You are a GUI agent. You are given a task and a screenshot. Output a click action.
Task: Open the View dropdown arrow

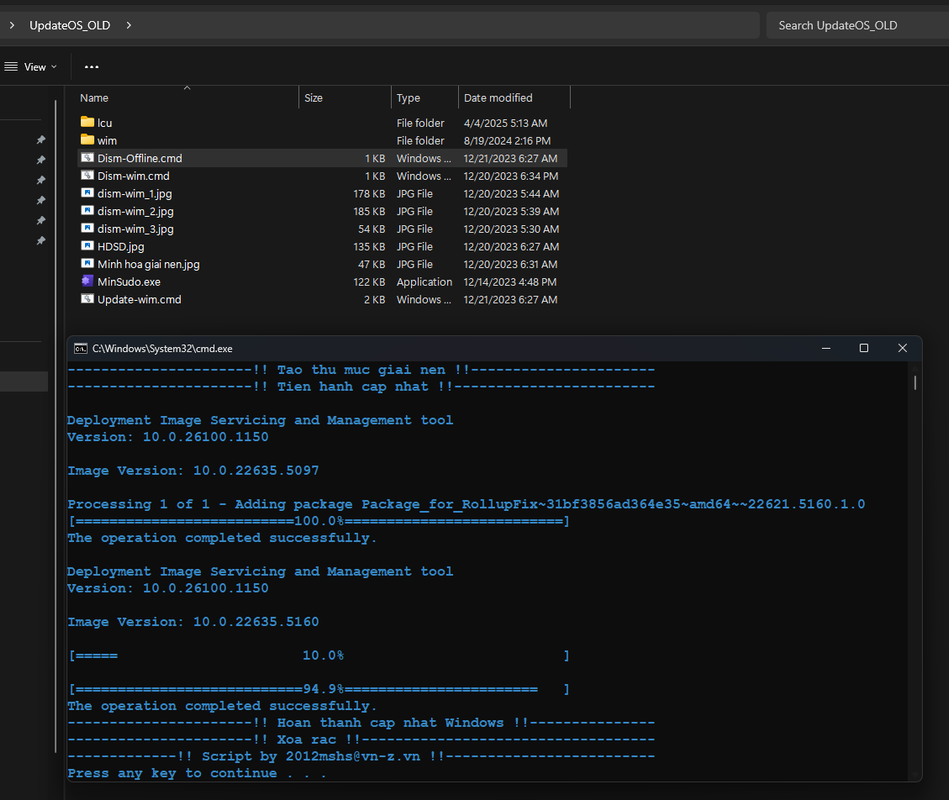[x=54, y=67]
